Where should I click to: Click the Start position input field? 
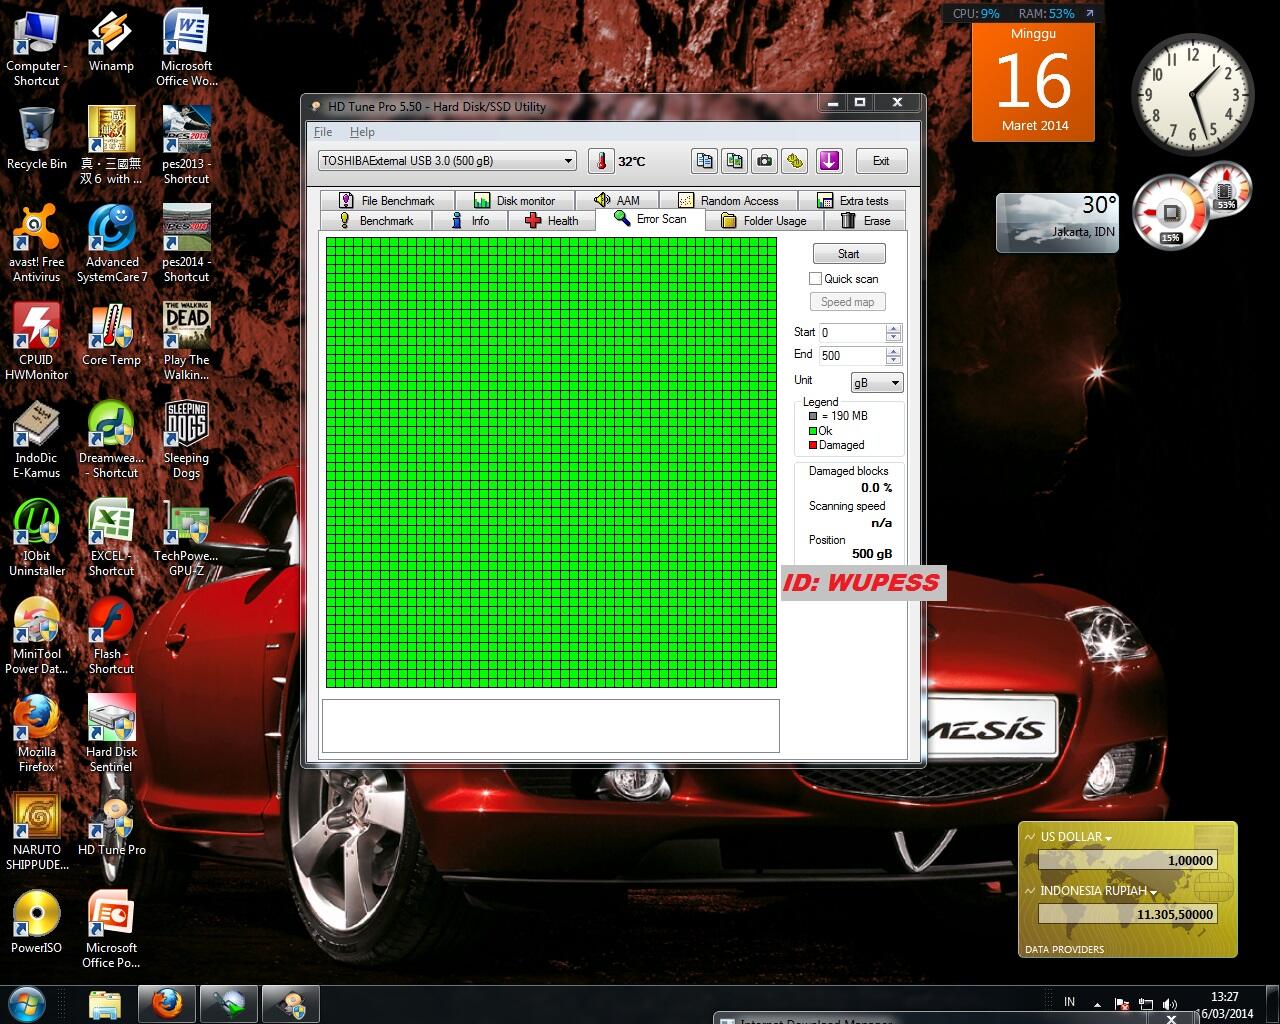[x=851, y=332]
